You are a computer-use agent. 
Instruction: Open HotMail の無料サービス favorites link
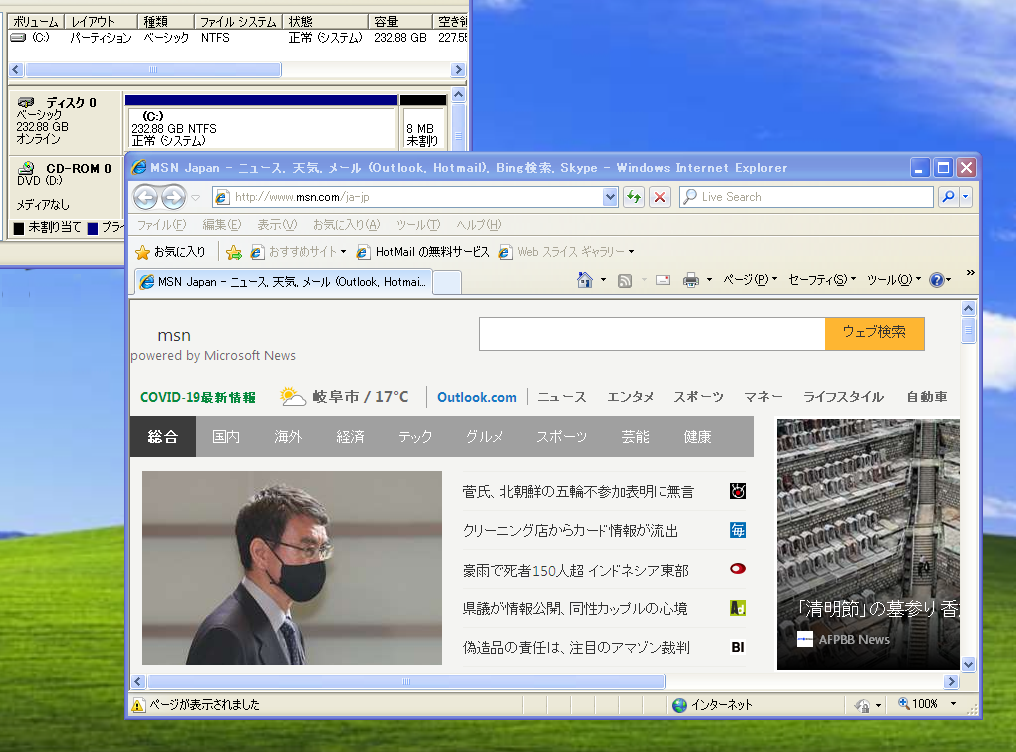click(424, 252)
